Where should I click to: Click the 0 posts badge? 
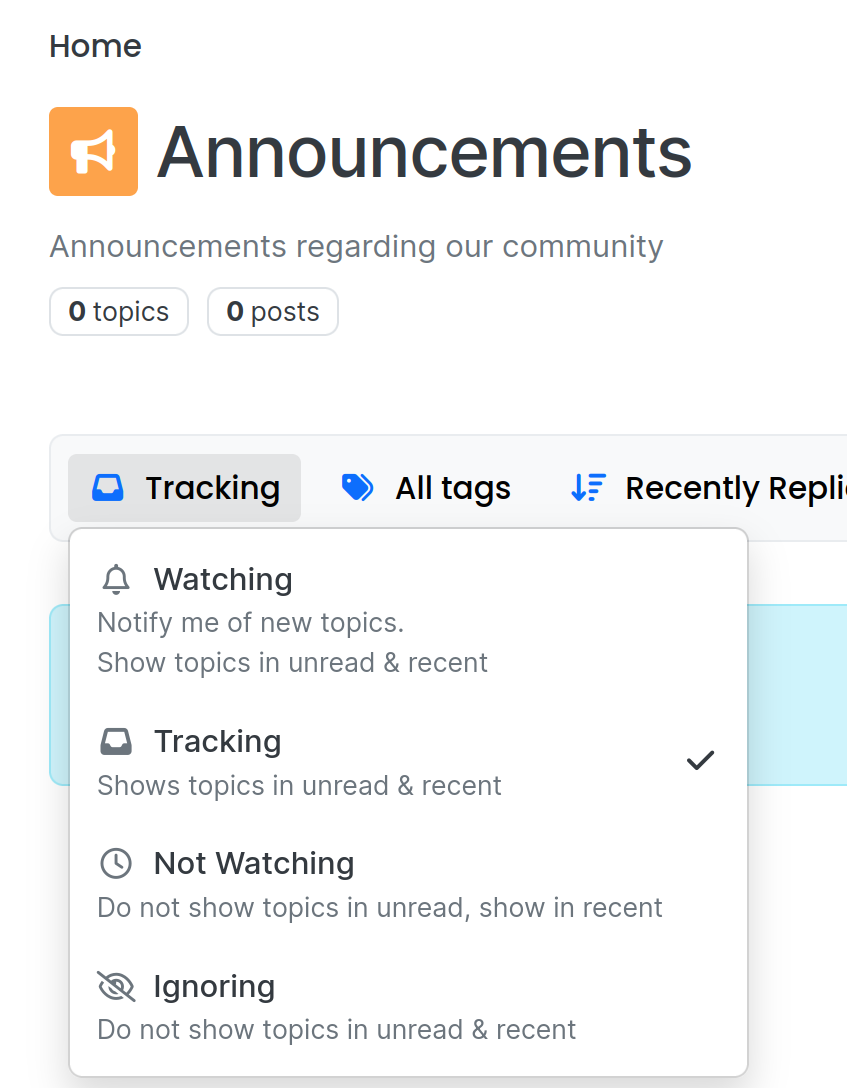tap(273, 312)
